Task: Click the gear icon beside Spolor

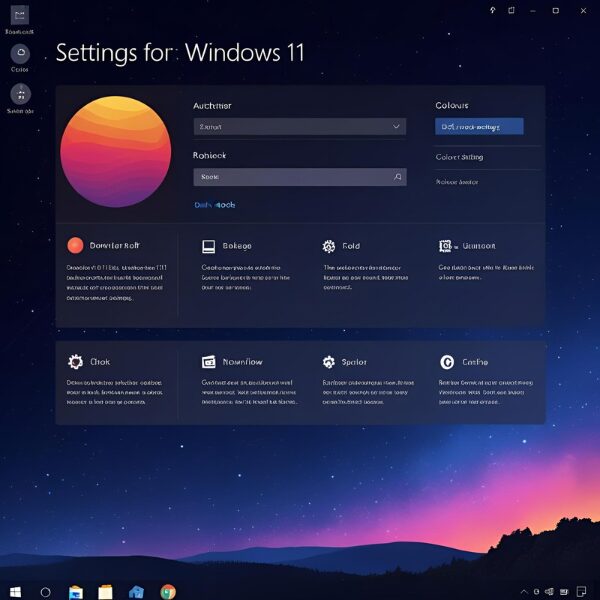Action: (x=329, y=362)
